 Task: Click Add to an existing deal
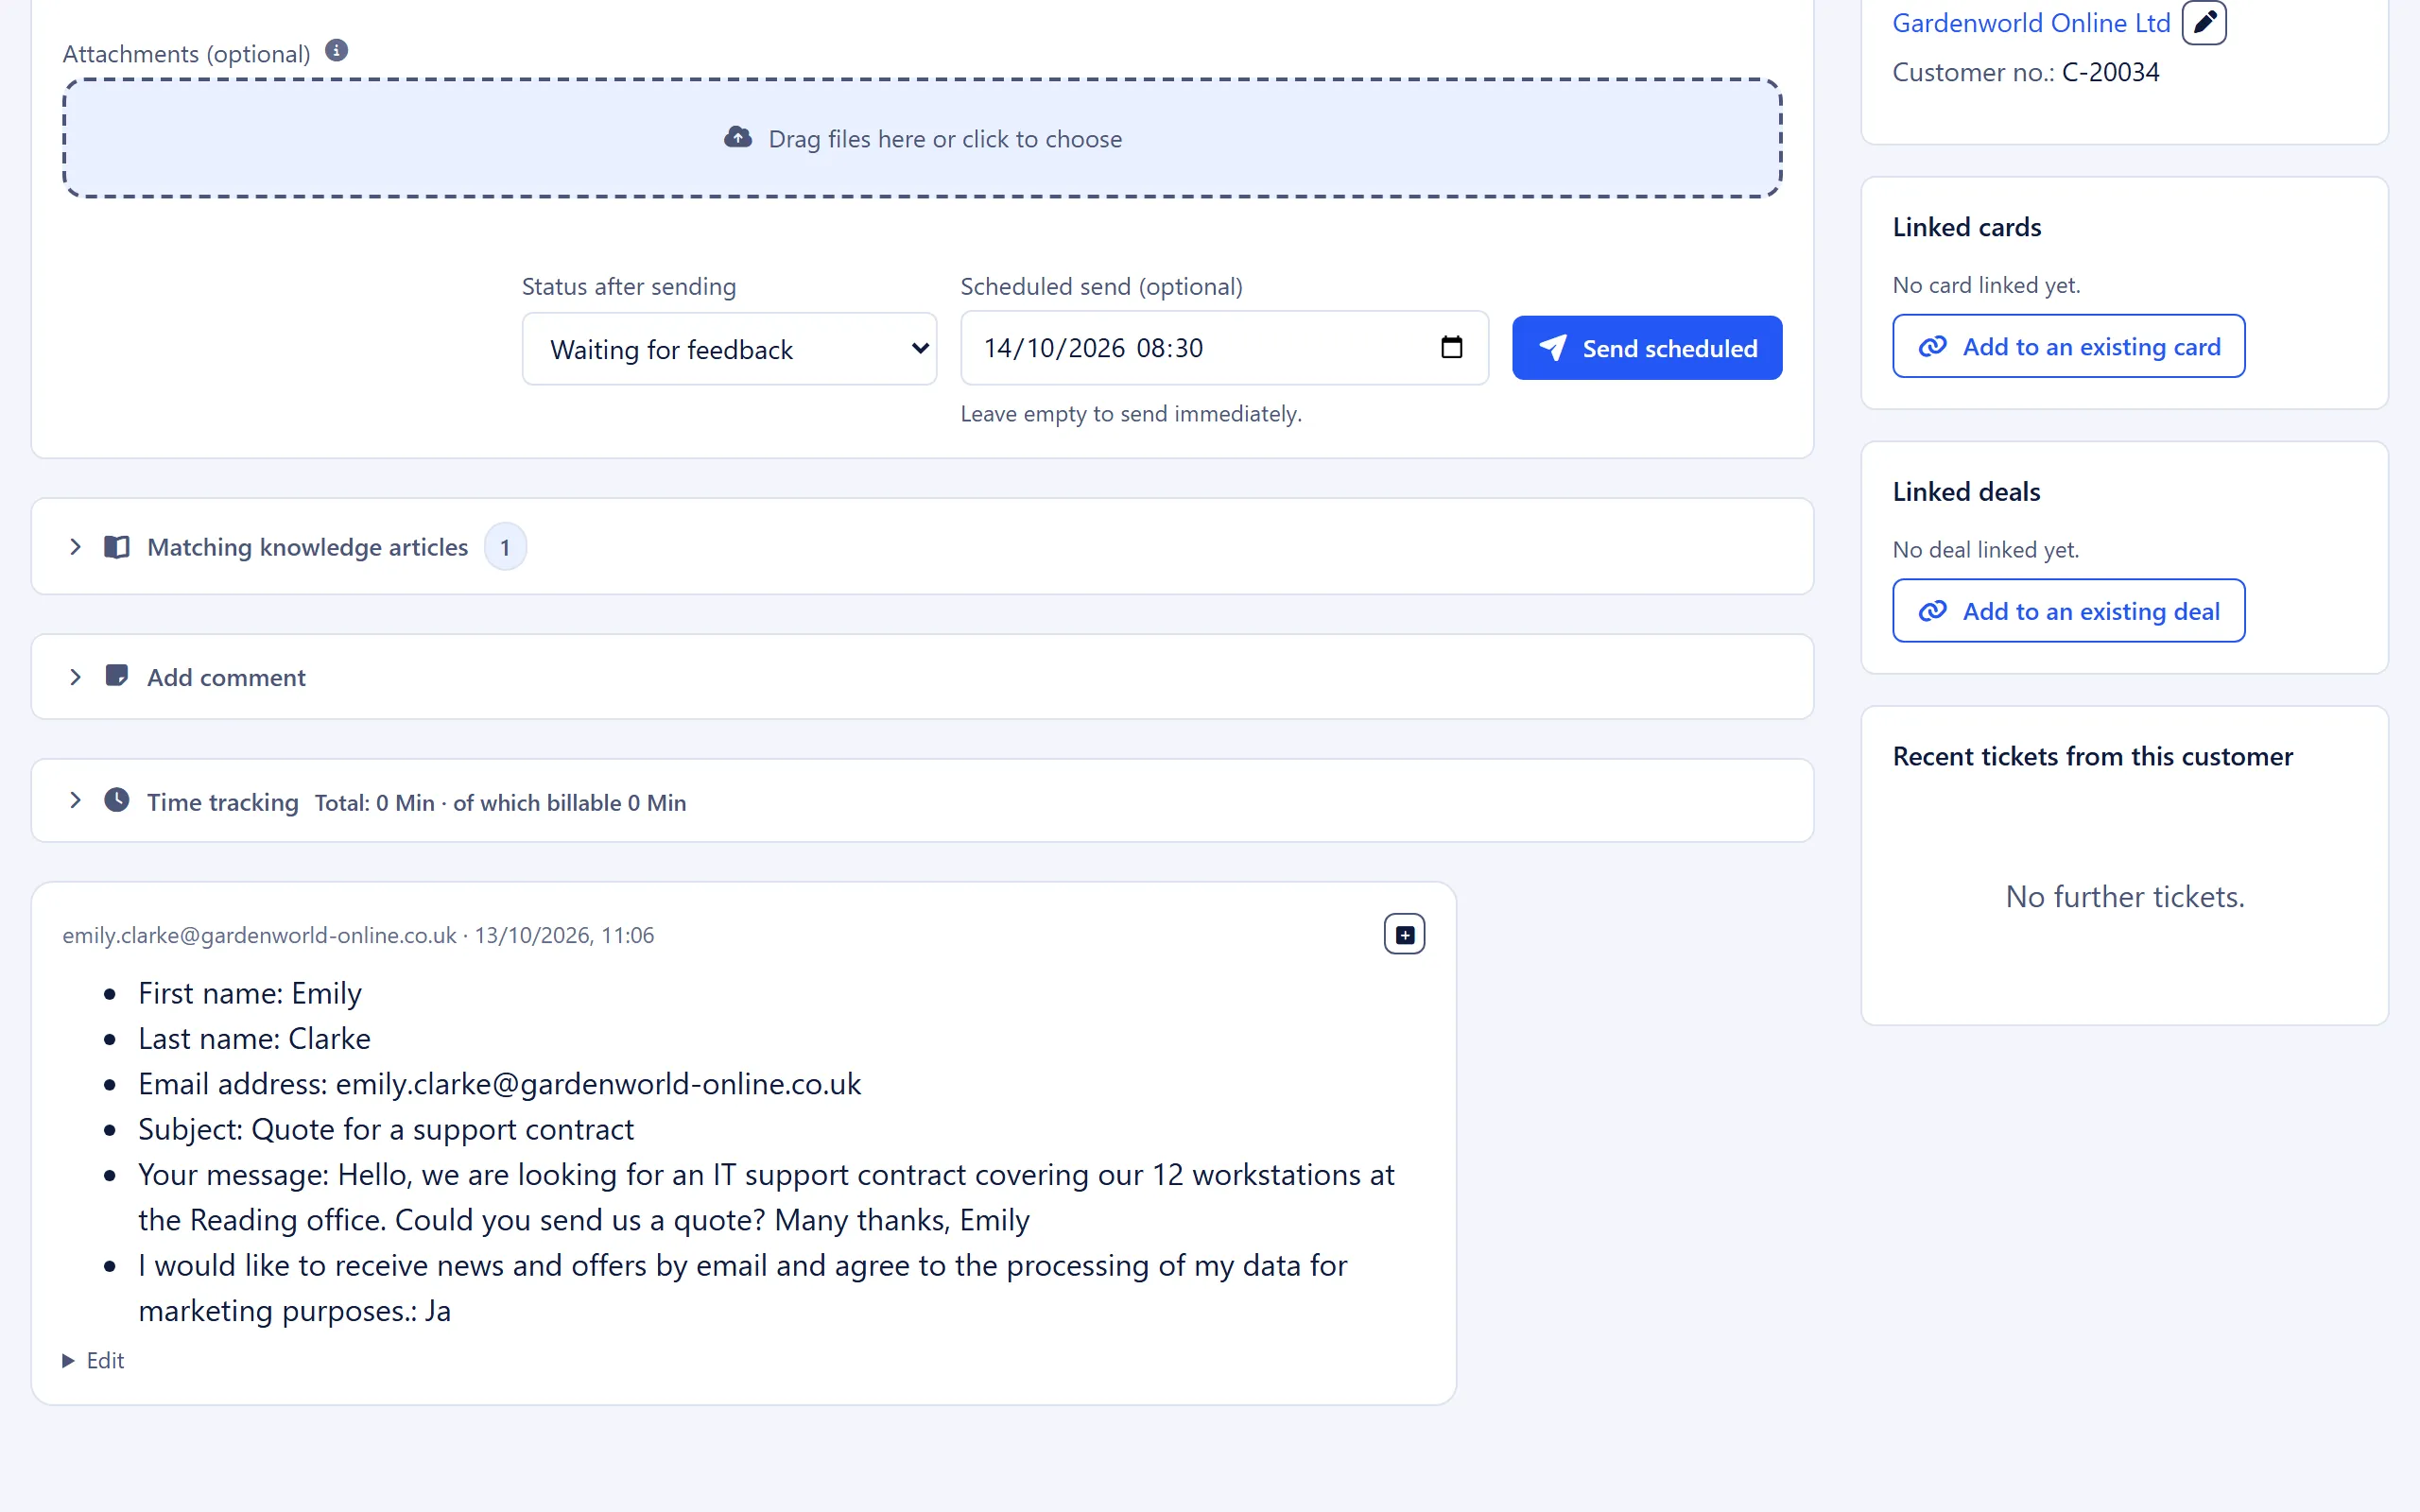pyautogui.click(x=2068, y=611)
